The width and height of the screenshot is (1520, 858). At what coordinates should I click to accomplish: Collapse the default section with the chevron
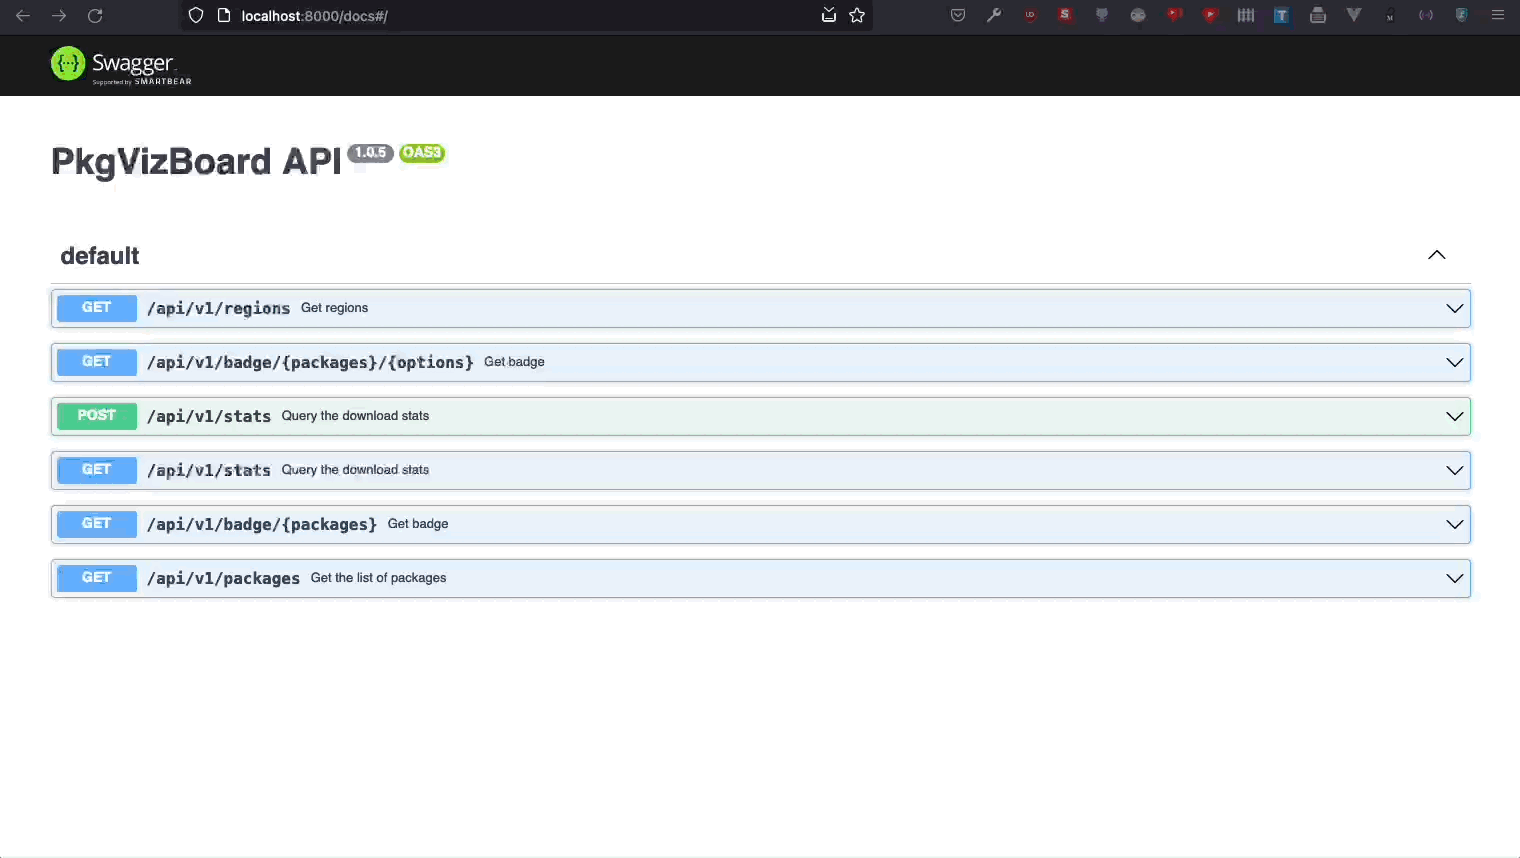(x=1436, y=255)
